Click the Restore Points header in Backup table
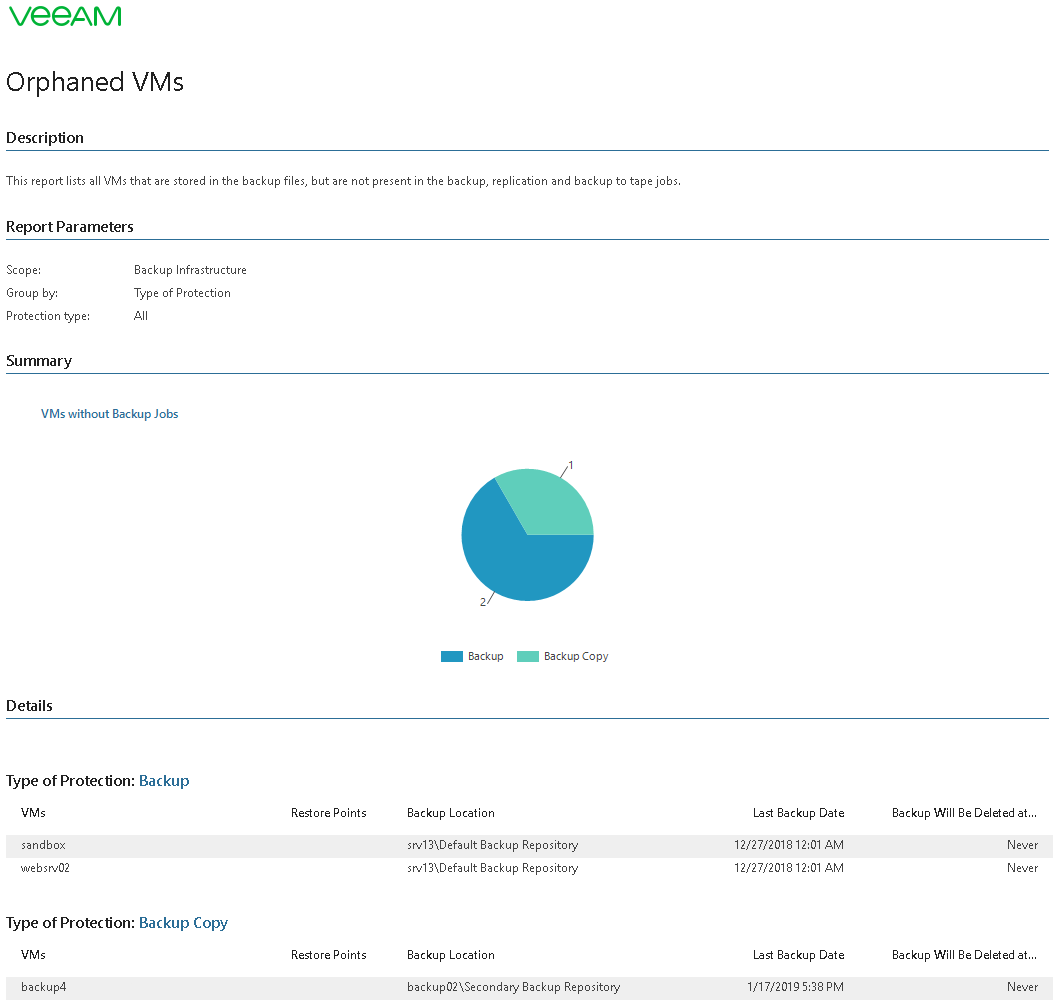Viewport: 1058px width, 1005px height. coord(328,813)
